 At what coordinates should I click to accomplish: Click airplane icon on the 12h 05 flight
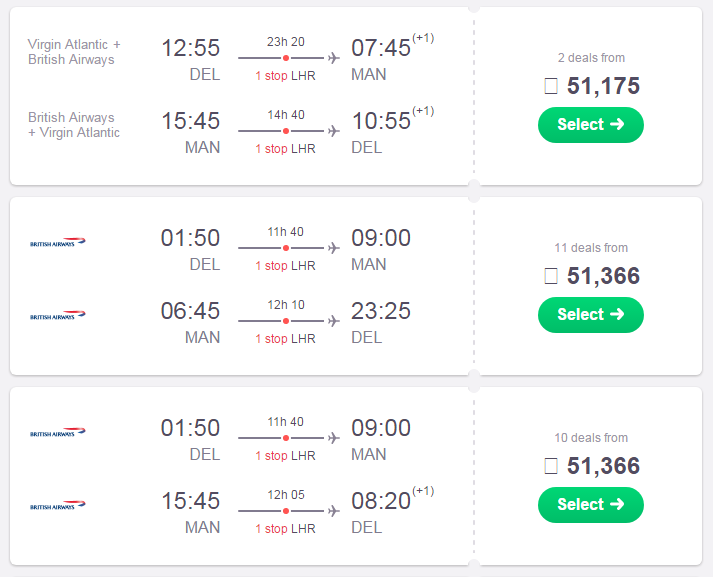click(334, 511)
